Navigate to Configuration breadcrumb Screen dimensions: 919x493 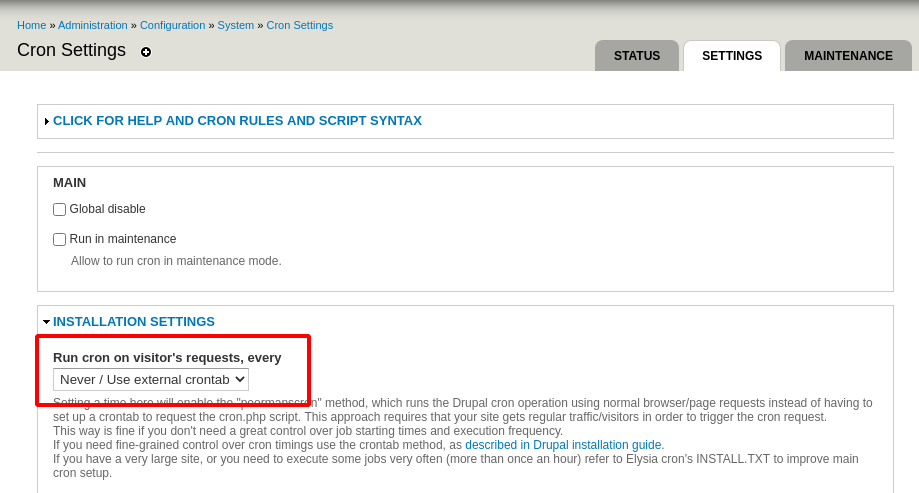pyautogui.click(x=172, y=25)
